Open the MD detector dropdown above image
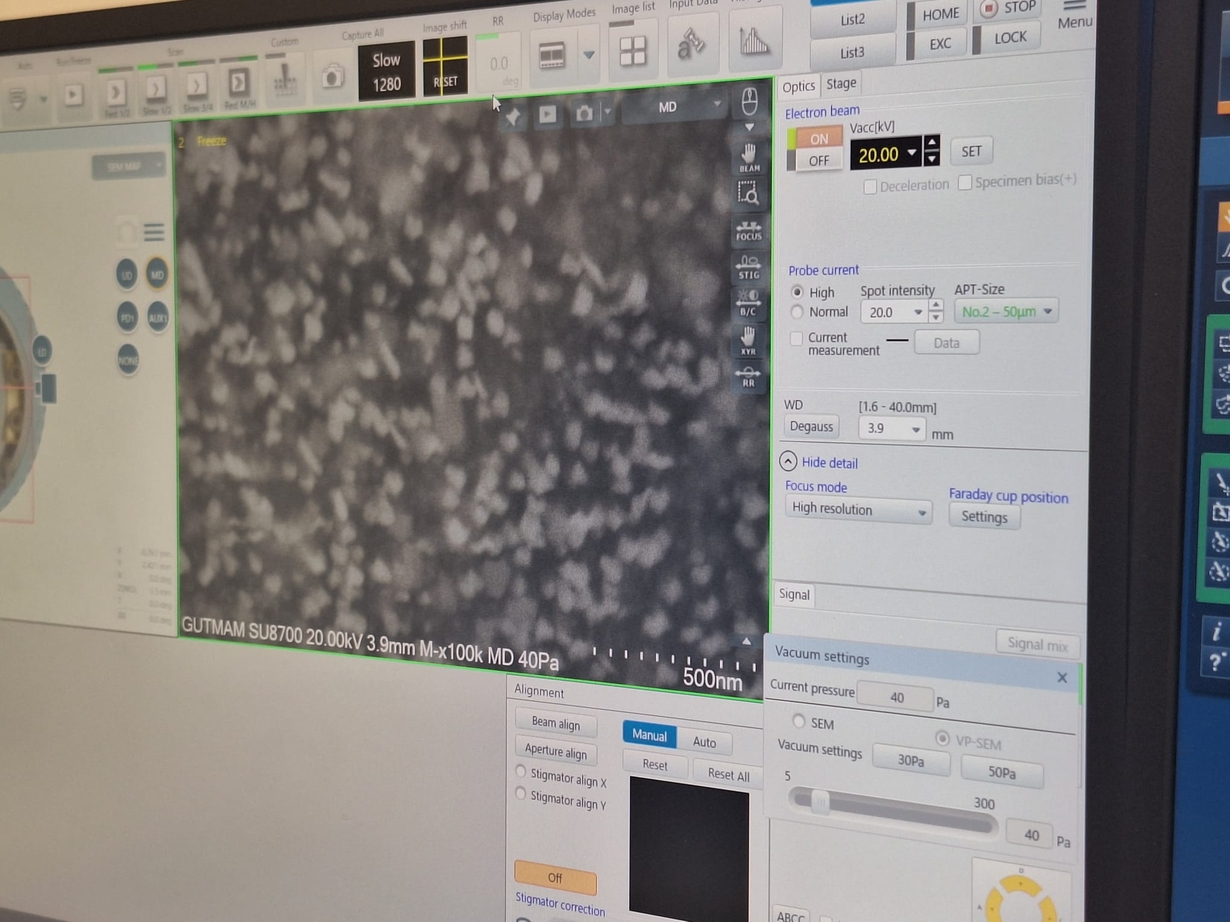 (674, 106)
